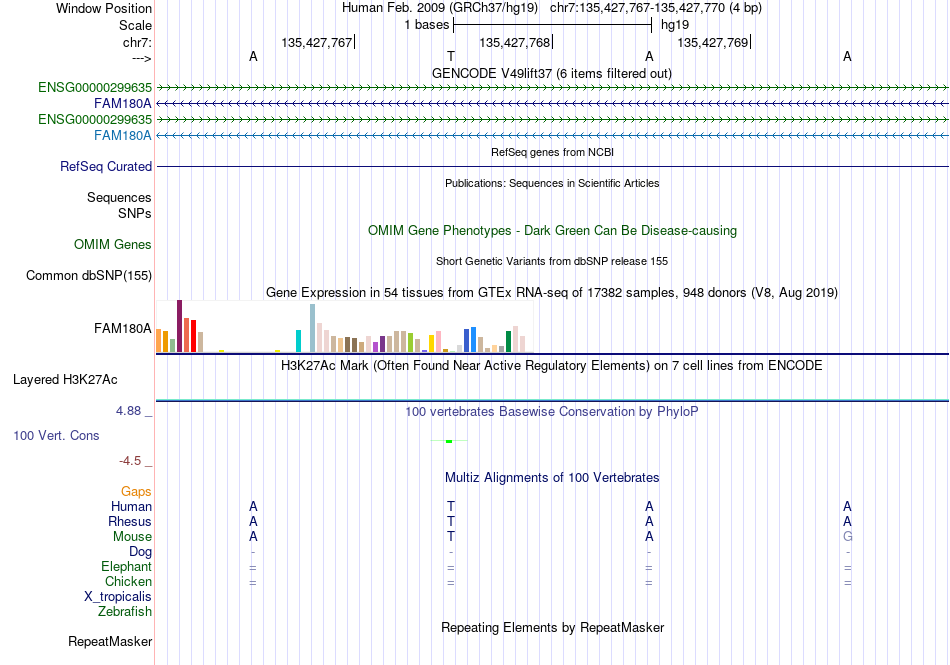Open GENCODE V49lift37 track title
The height and width of the screenshot is (665, 950).
tap(552, 73)
